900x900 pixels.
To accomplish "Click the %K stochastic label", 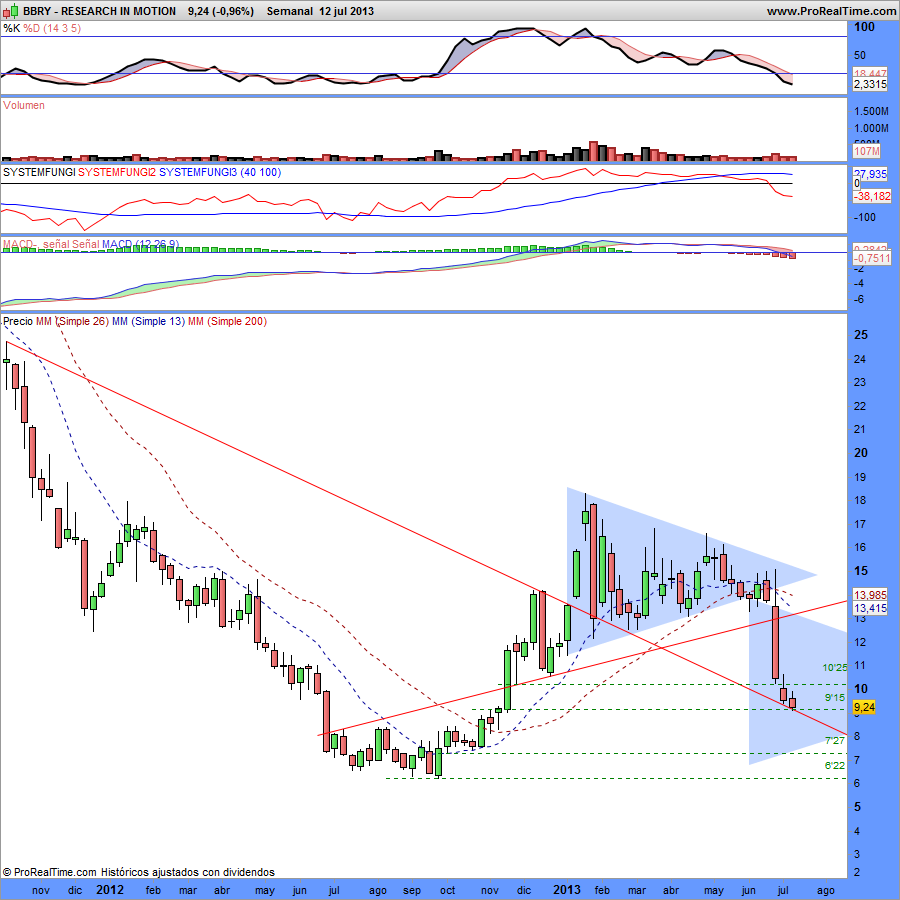I will [x=11, y=28].
